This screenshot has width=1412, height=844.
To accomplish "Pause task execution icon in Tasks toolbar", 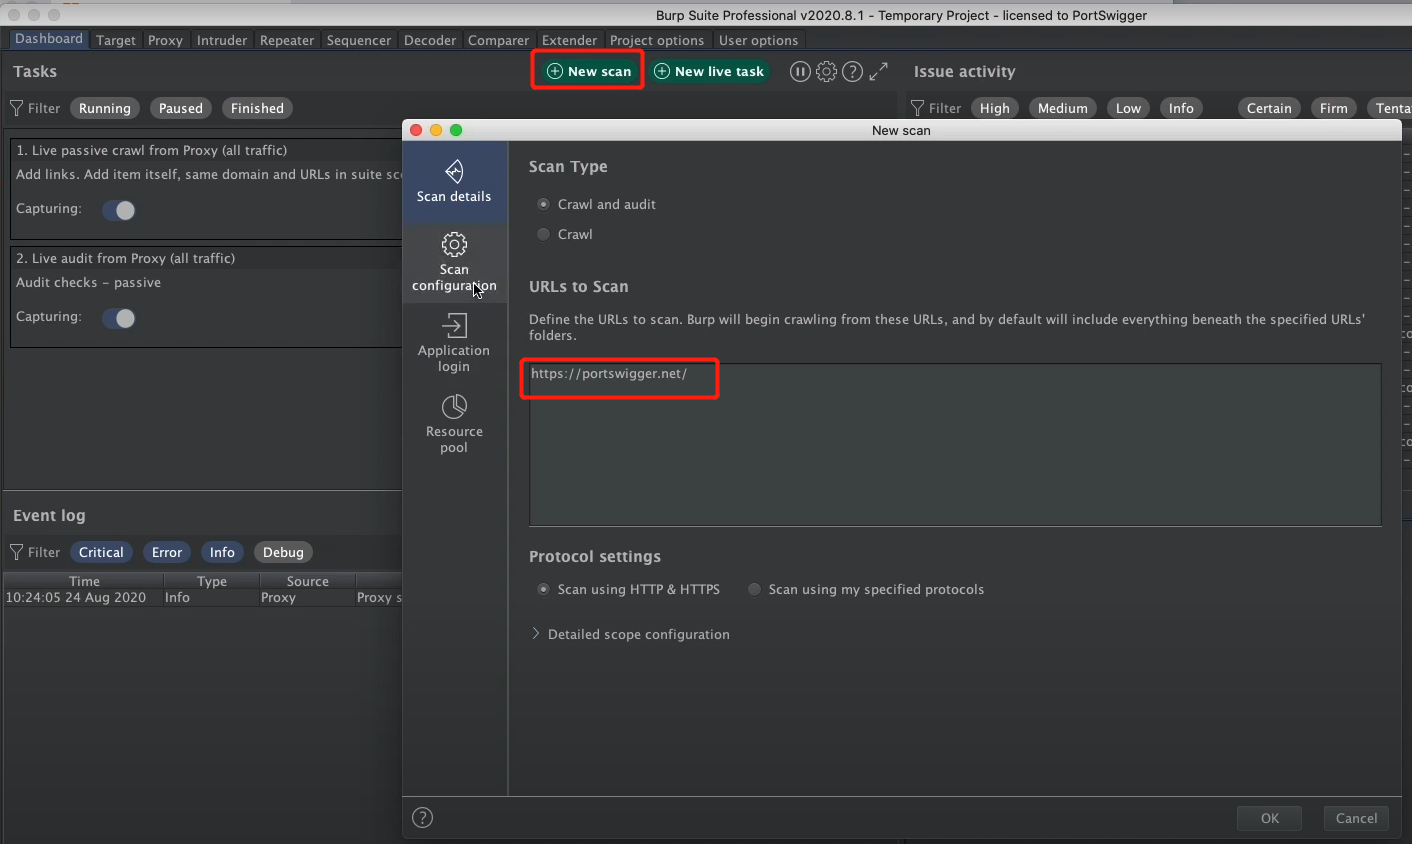I will click(800, 72).
